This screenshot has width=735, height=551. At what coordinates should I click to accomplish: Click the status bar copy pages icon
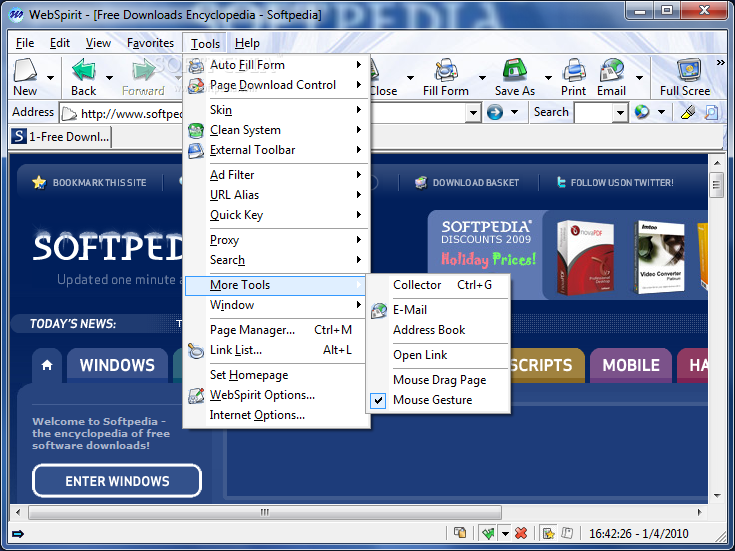460,533
